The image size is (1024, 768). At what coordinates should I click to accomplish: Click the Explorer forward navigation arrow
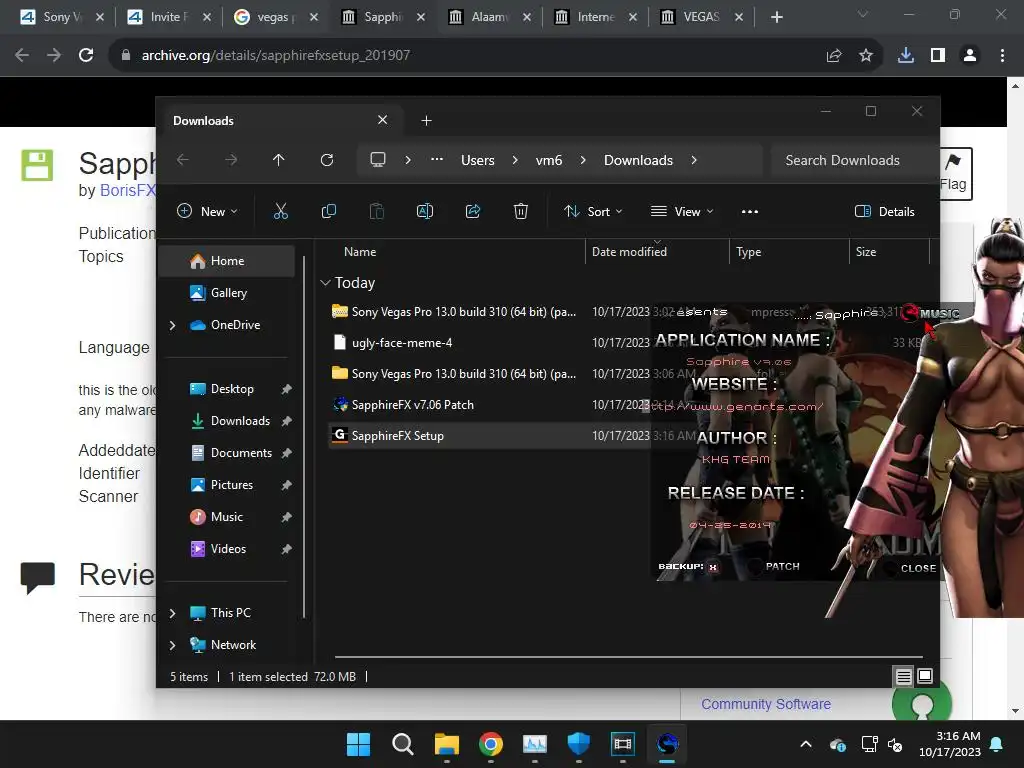[x=231, y=160]
